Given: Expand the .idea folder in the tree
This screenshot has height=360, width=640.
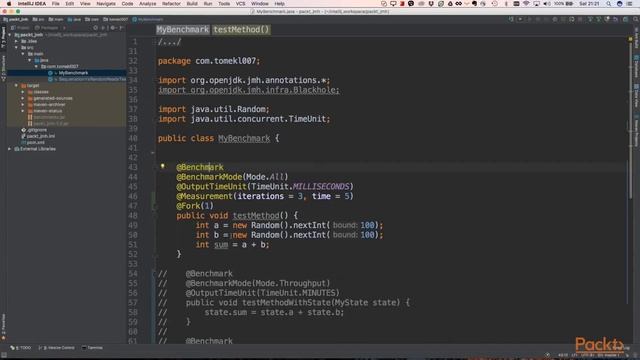Looking at the screenshot, I should point(16,41).
